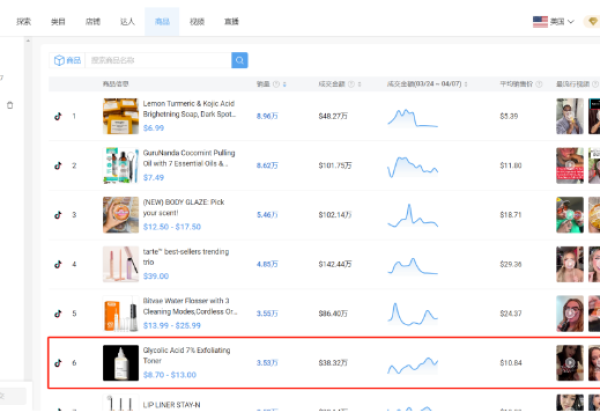The width and height of the screenshot is (600, 420).
Task: Click TikTok icon in GuruNanda Cocomint row
Action: (58, 166)
